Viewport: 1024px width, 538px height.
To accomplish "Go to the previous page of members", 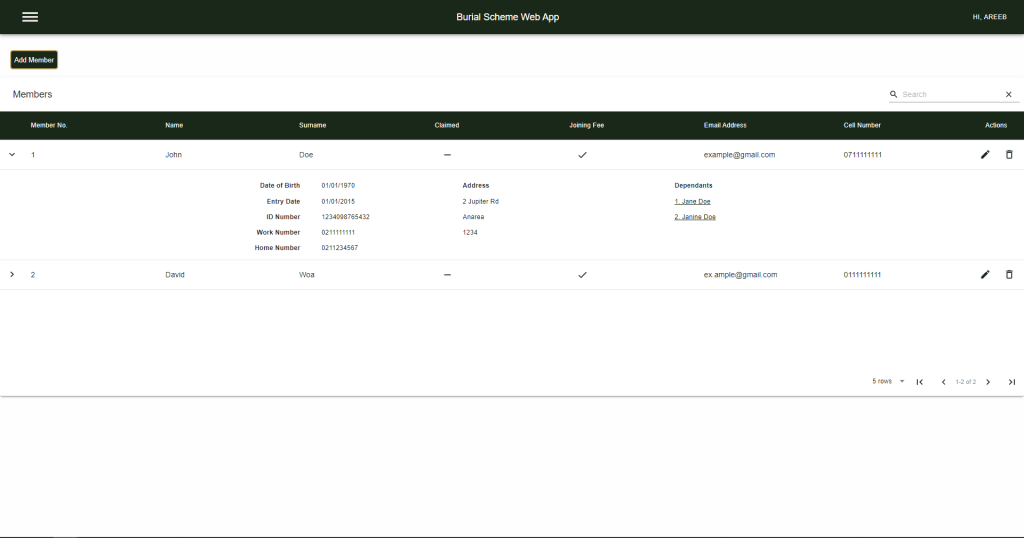I will coord(943,382).
